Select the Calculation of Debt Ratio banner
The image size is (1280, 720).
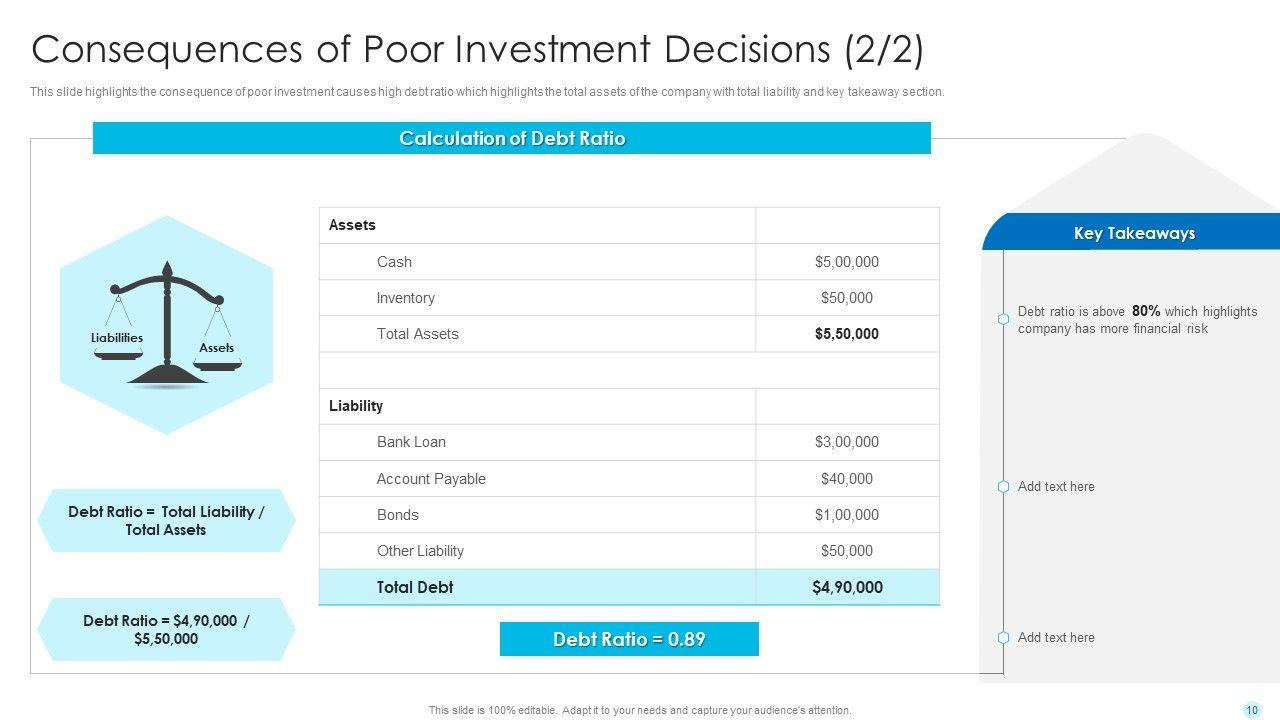511,138
